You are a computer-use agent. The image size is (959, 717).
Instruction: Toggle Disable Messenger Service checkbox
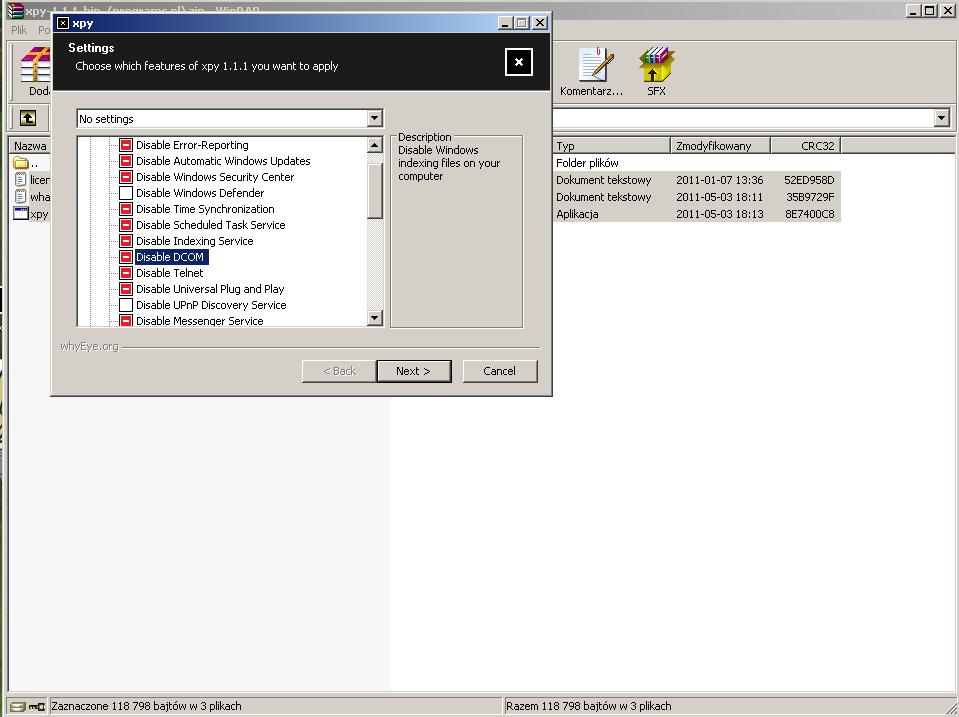pyautogui.click(x=125, y=321)
